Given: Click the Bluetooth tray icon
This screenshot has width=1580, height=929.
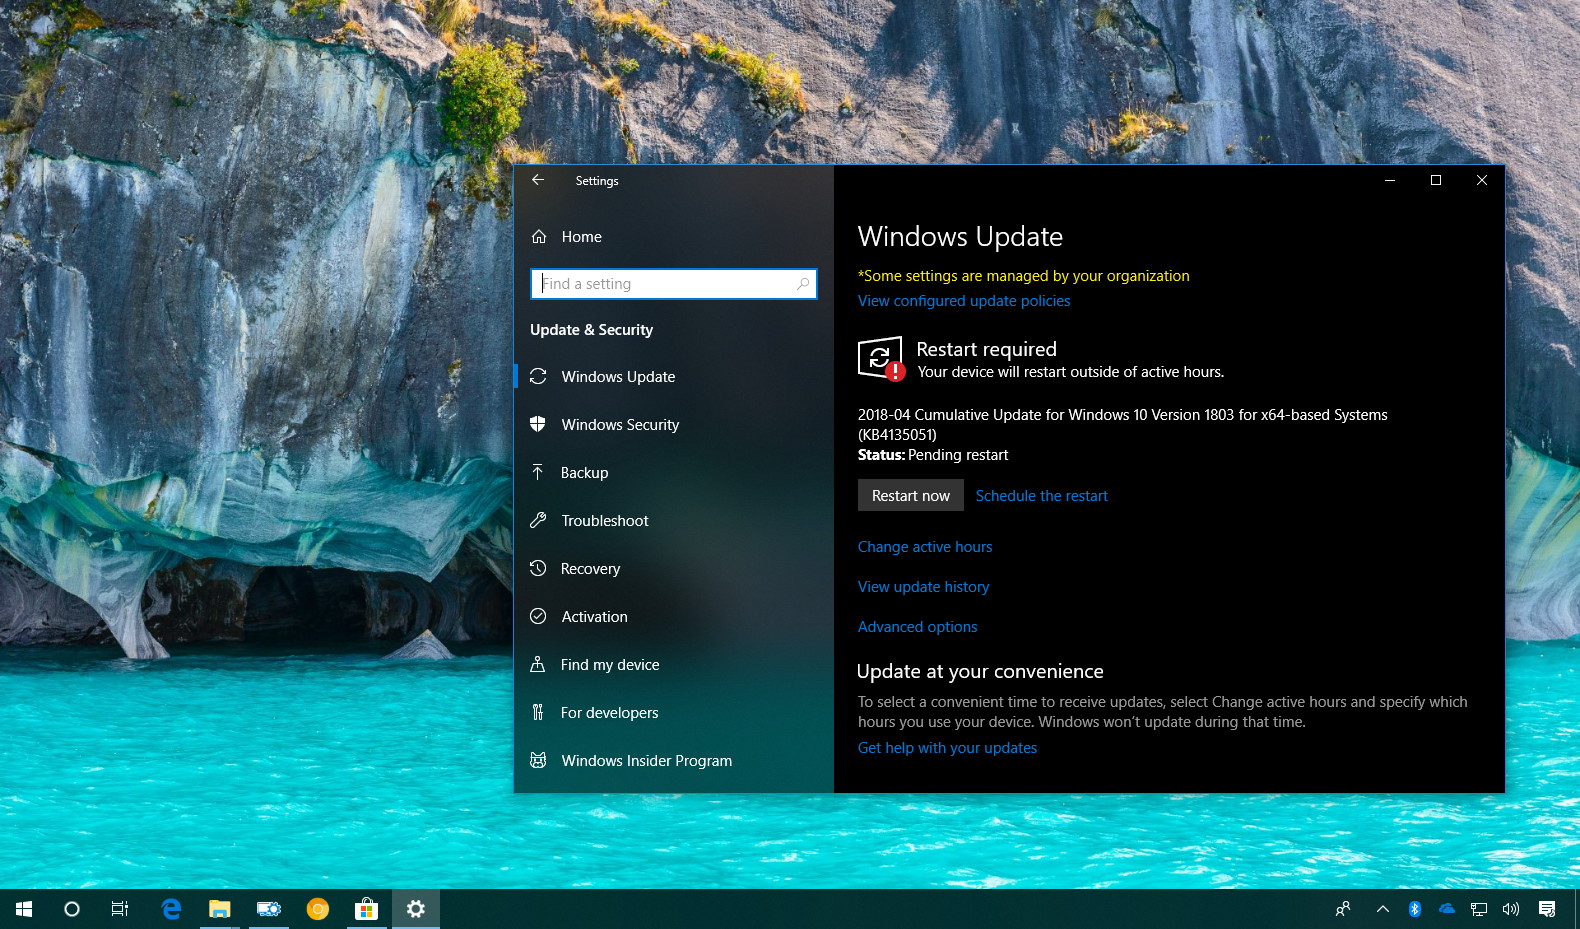Looking at the screenshot, I should click(x=1415, y=909).
